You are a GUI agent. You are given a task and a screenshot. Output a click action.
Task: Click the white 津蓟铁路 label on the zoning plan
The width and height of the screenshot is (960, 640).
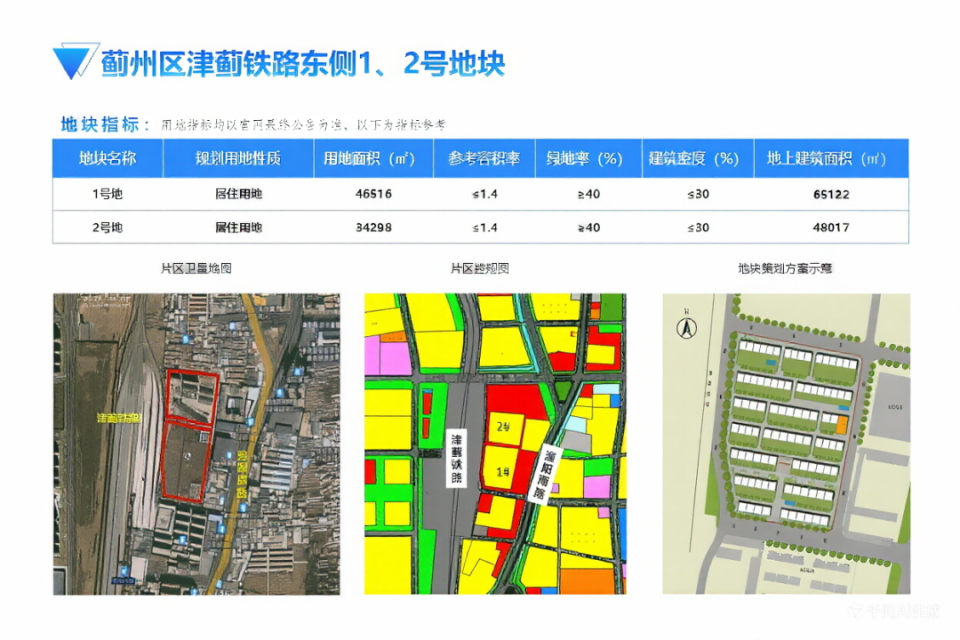[457, 458]
